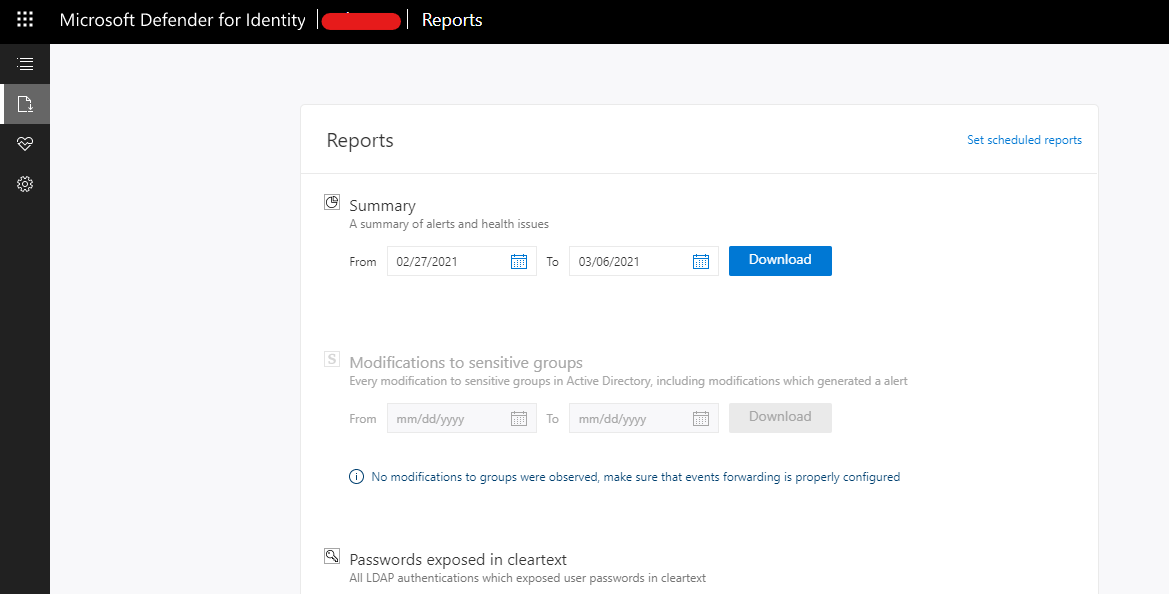Open the Health heart icon in sidebar
Screen dimensions: 1169x594
[25, 144]
